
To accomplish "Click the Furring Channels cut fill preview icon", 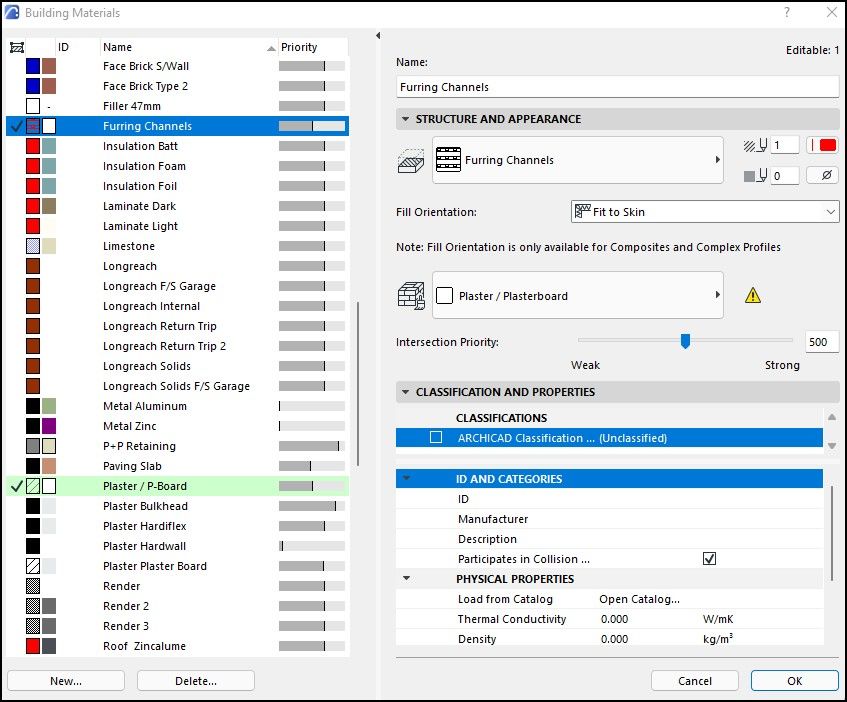I will pos(448,160).
